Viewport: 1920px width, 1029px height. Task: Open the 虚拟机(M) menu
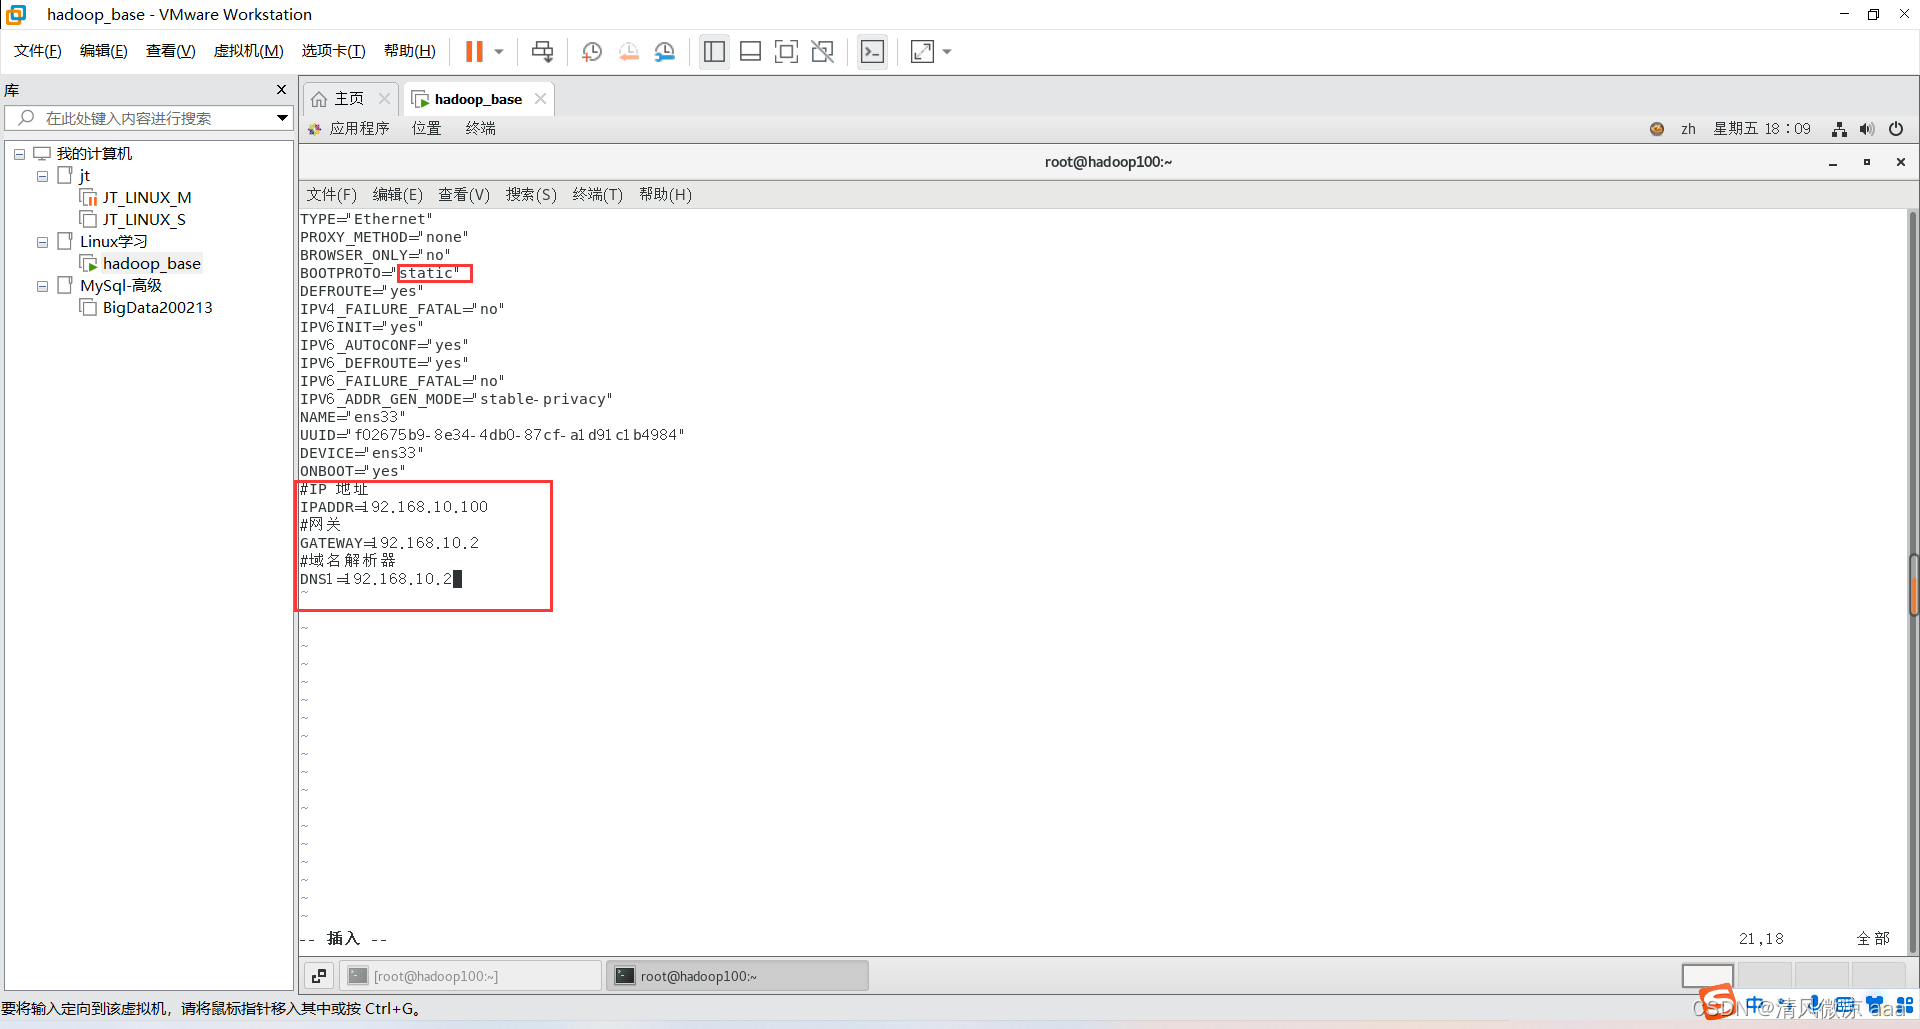[x=249, y=51]
